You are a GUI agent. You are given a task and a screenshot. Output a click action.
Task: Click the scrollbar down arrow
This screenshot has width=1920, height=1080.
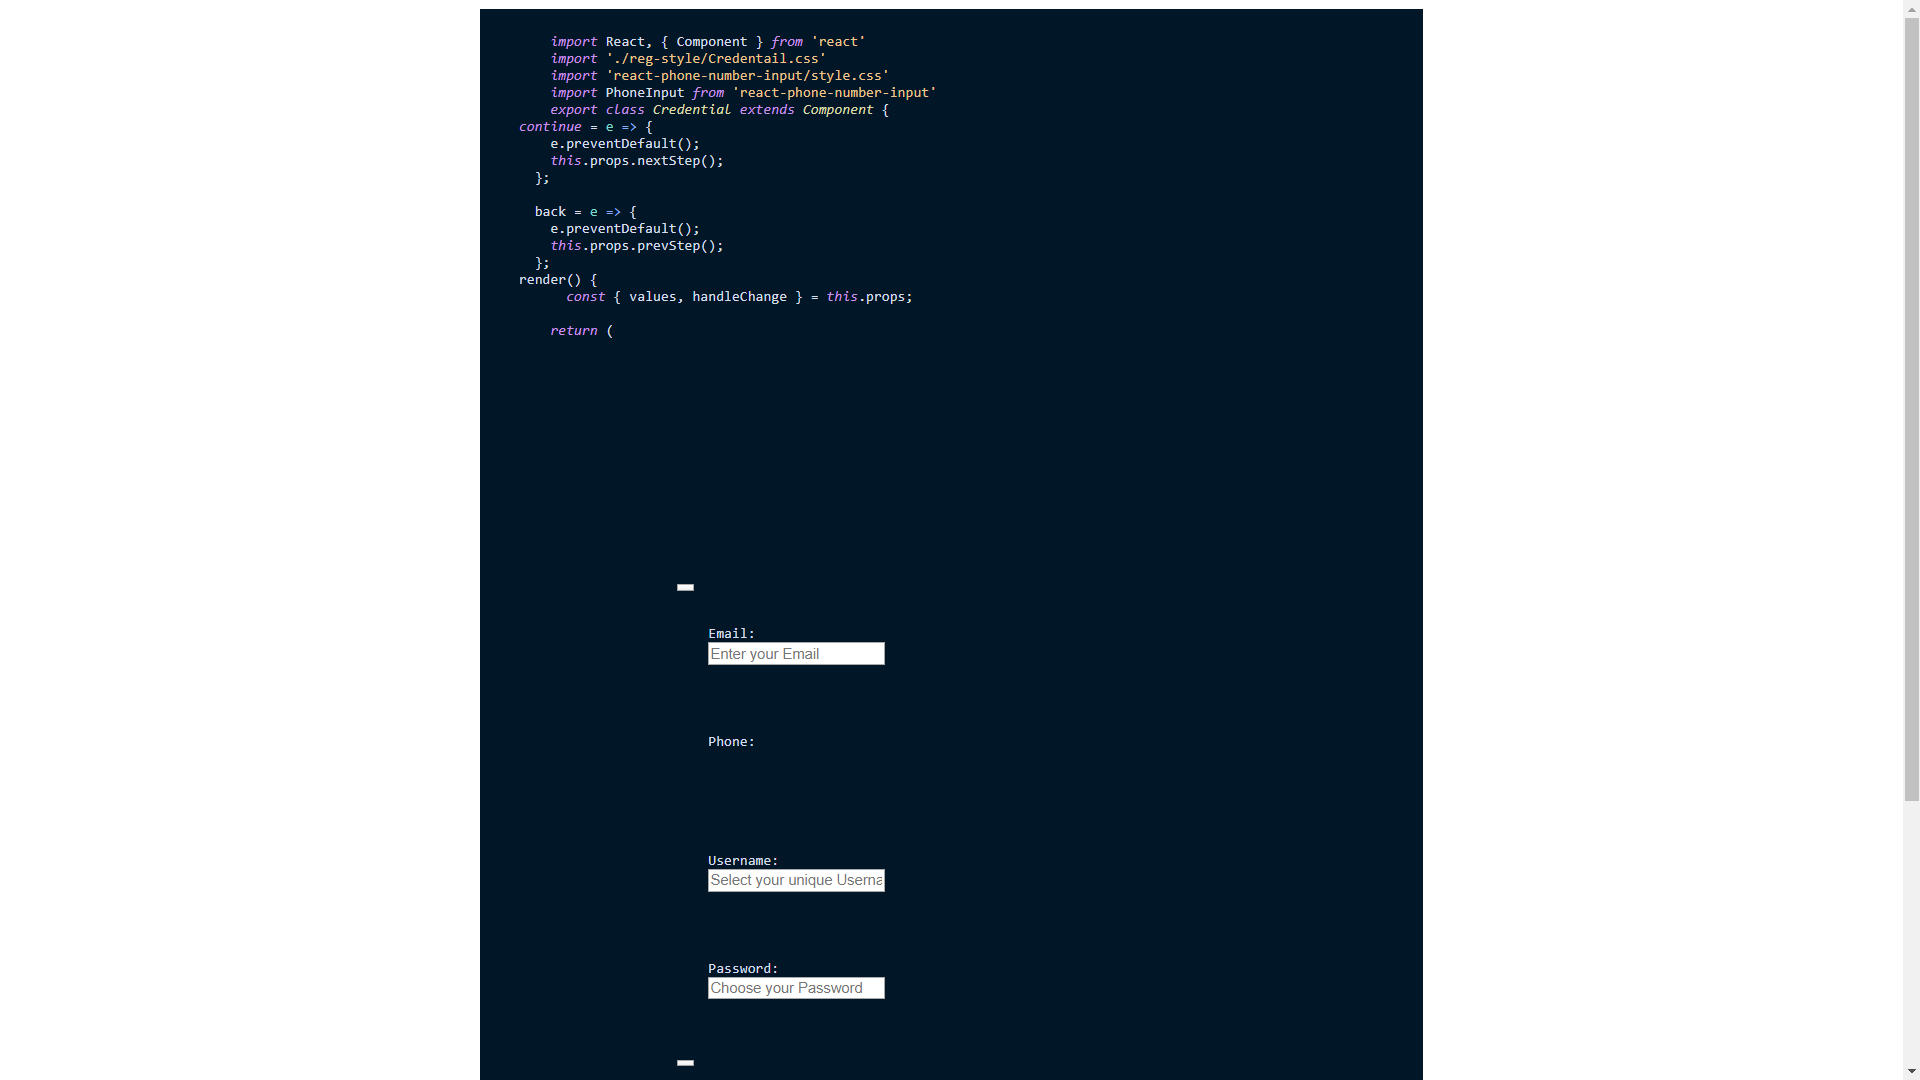tap(1911, 1072)
